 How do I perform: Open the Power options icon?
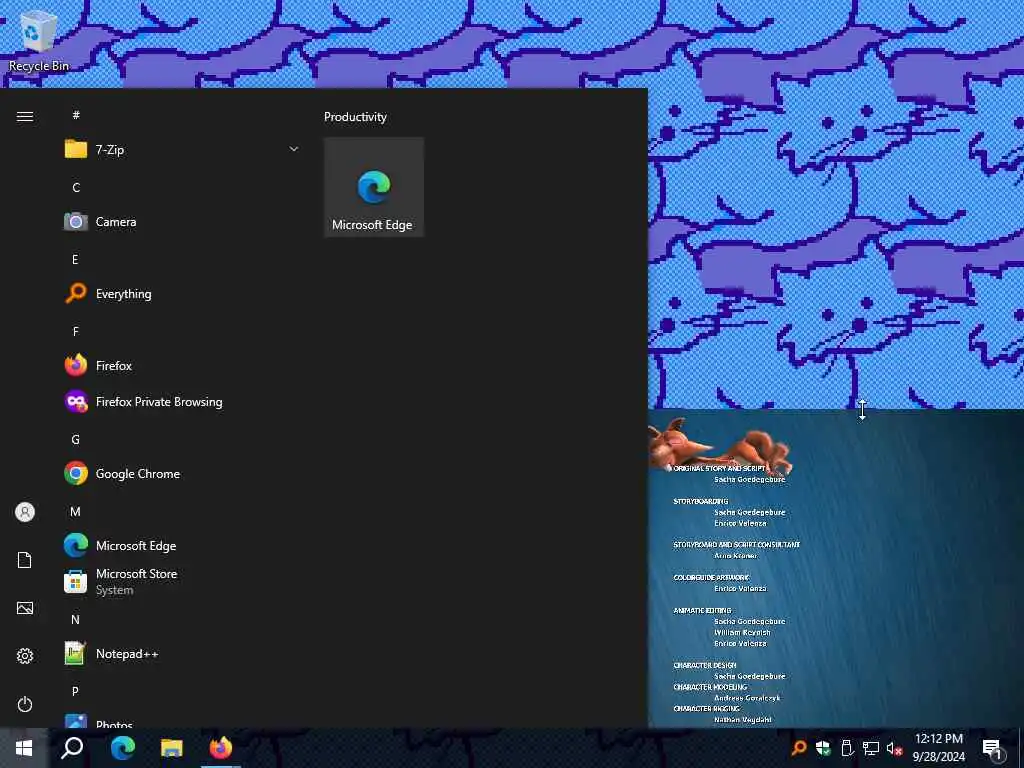[25, 704]
